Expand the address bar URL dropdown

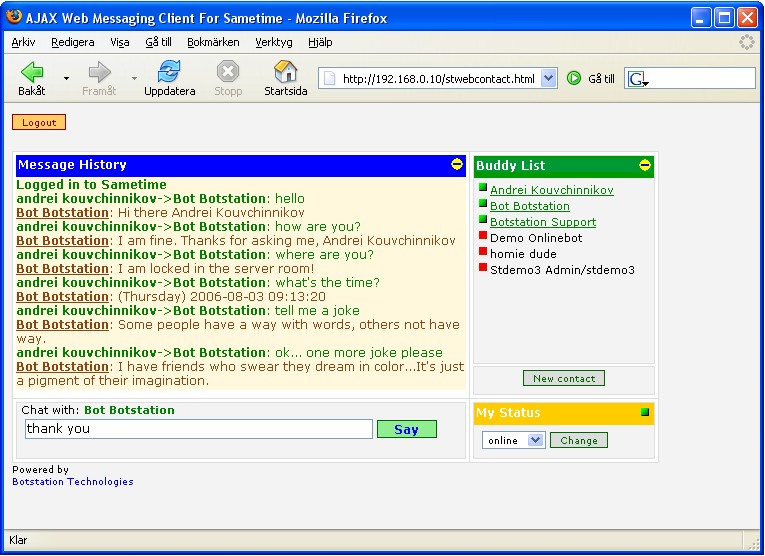[549, 78]
